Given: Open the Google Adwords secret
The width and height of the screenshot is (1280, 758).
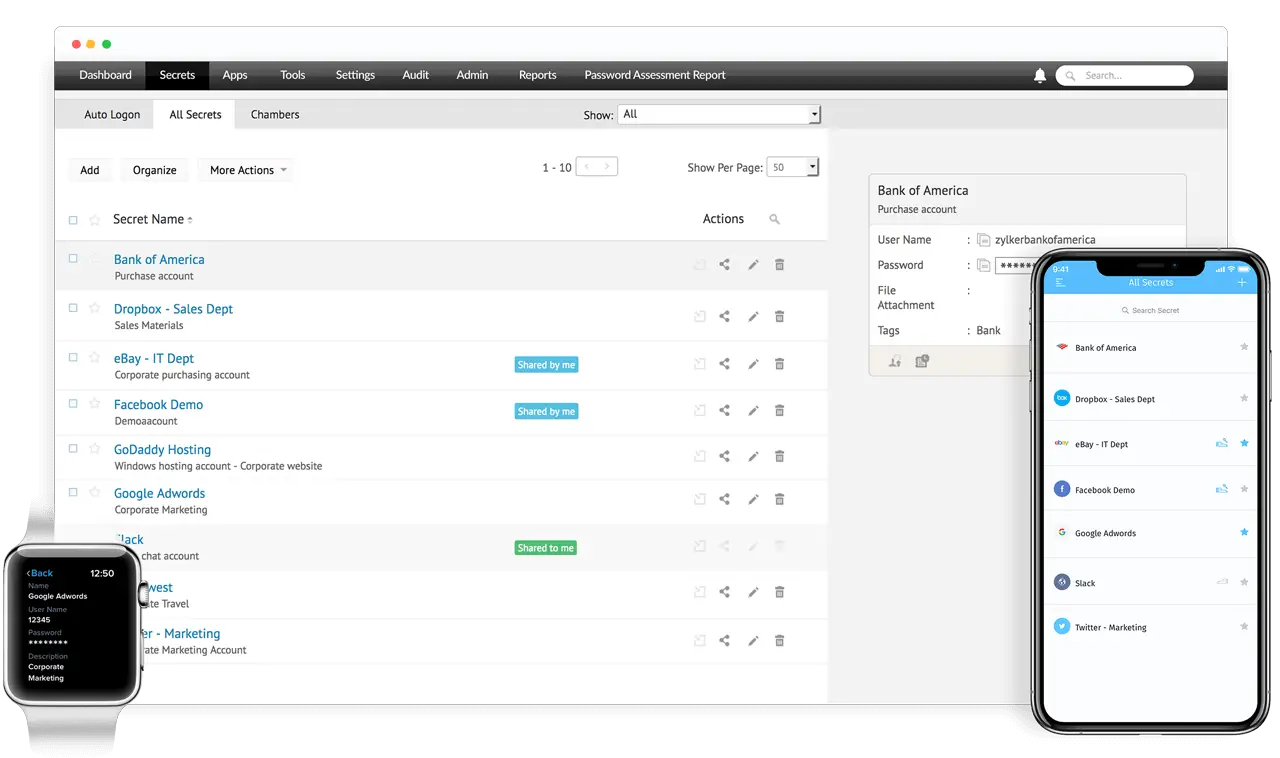Looking at the screenshot, I should point(159,493).
